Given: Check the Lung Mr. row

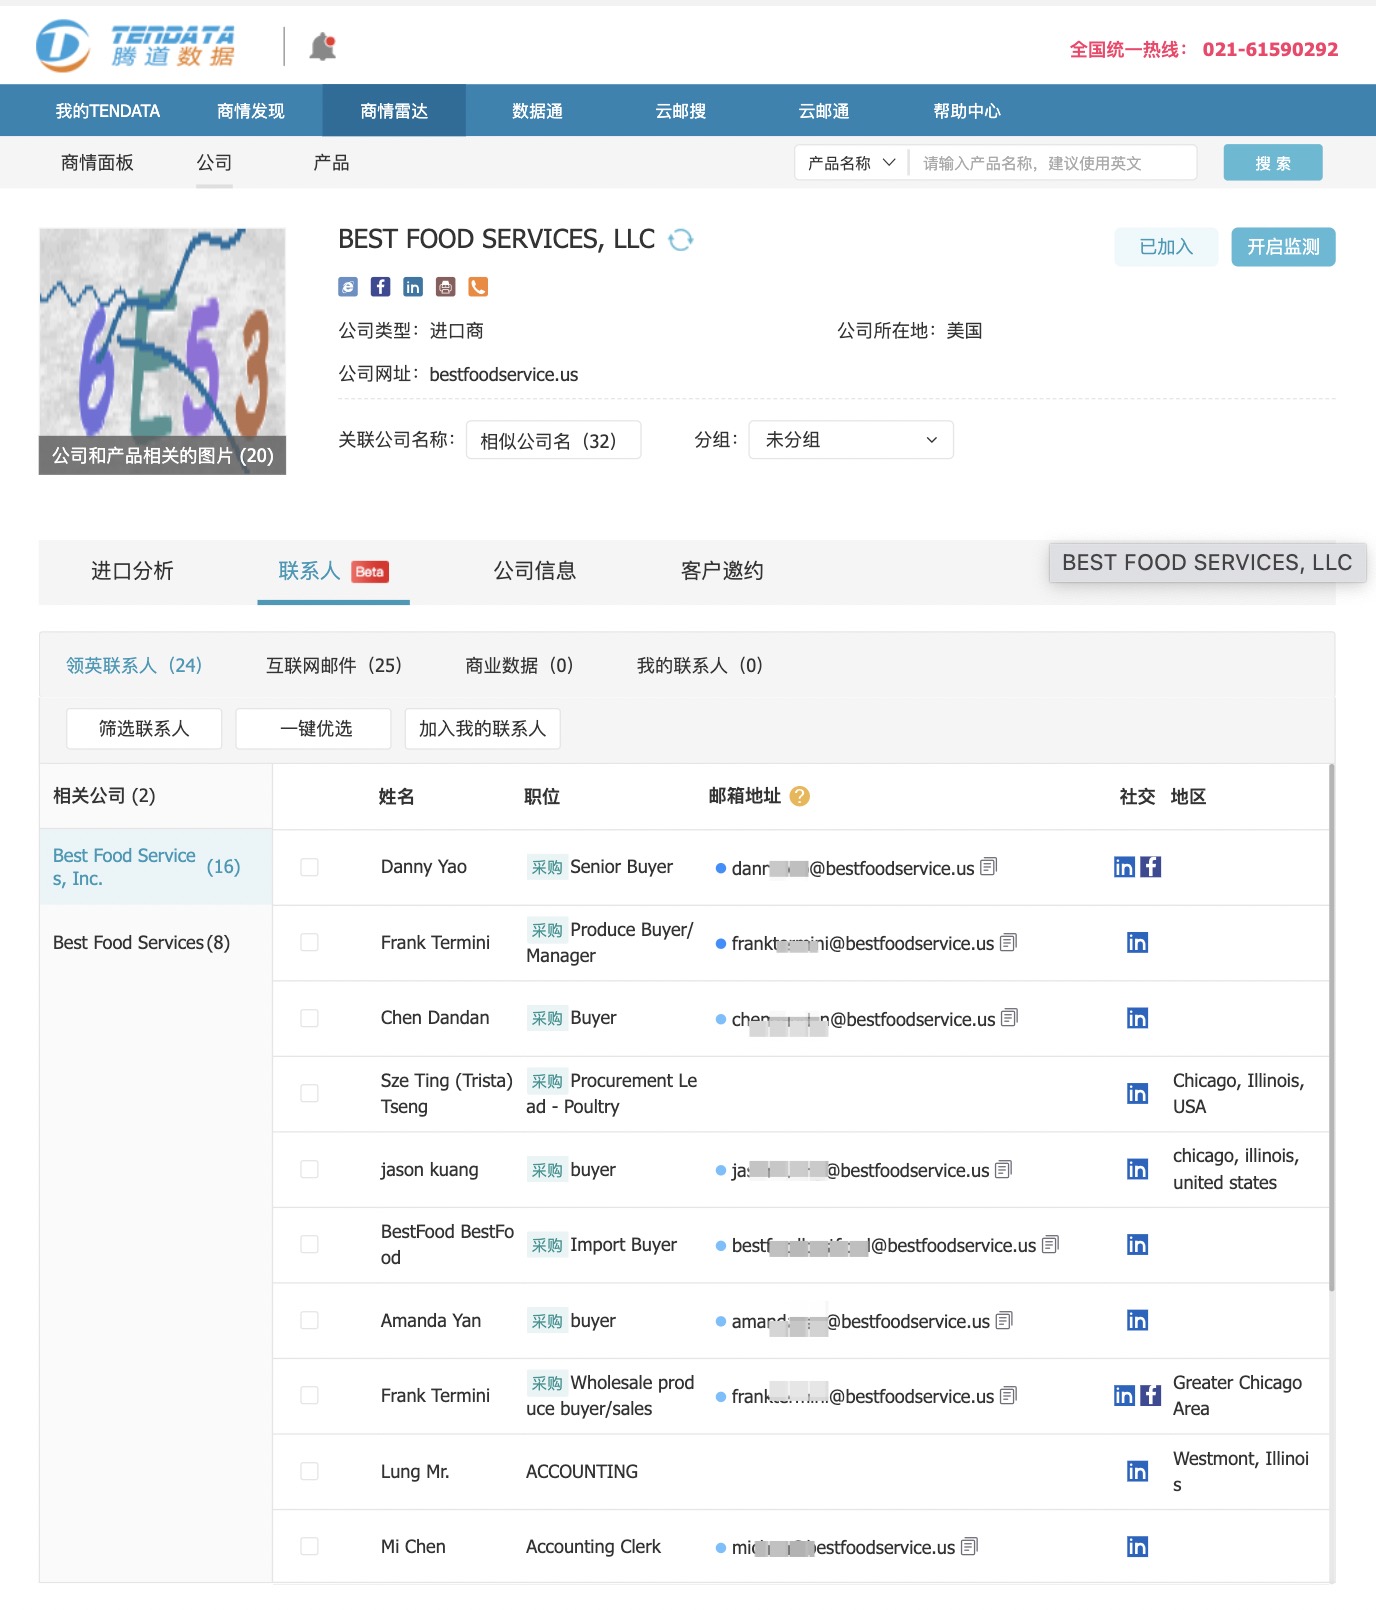Looking at the screenshot, I should click(310, 1471).
